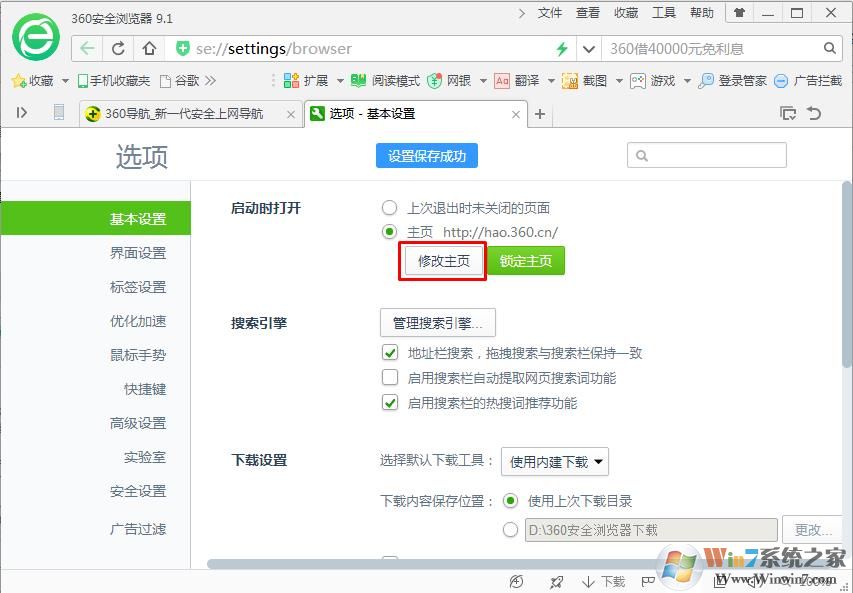Expand the 网银 dropdown arrow
The width and height of the screenshot is (853, 593).
483,81
